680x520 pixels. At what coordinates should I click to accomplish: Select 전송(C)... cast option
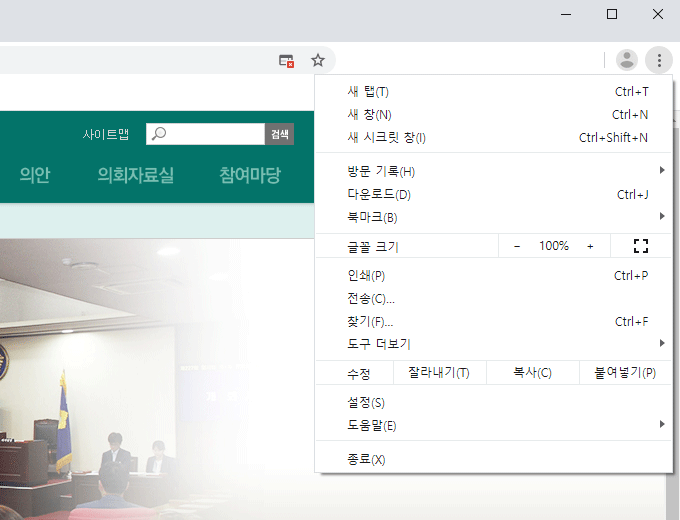(494, 298)
